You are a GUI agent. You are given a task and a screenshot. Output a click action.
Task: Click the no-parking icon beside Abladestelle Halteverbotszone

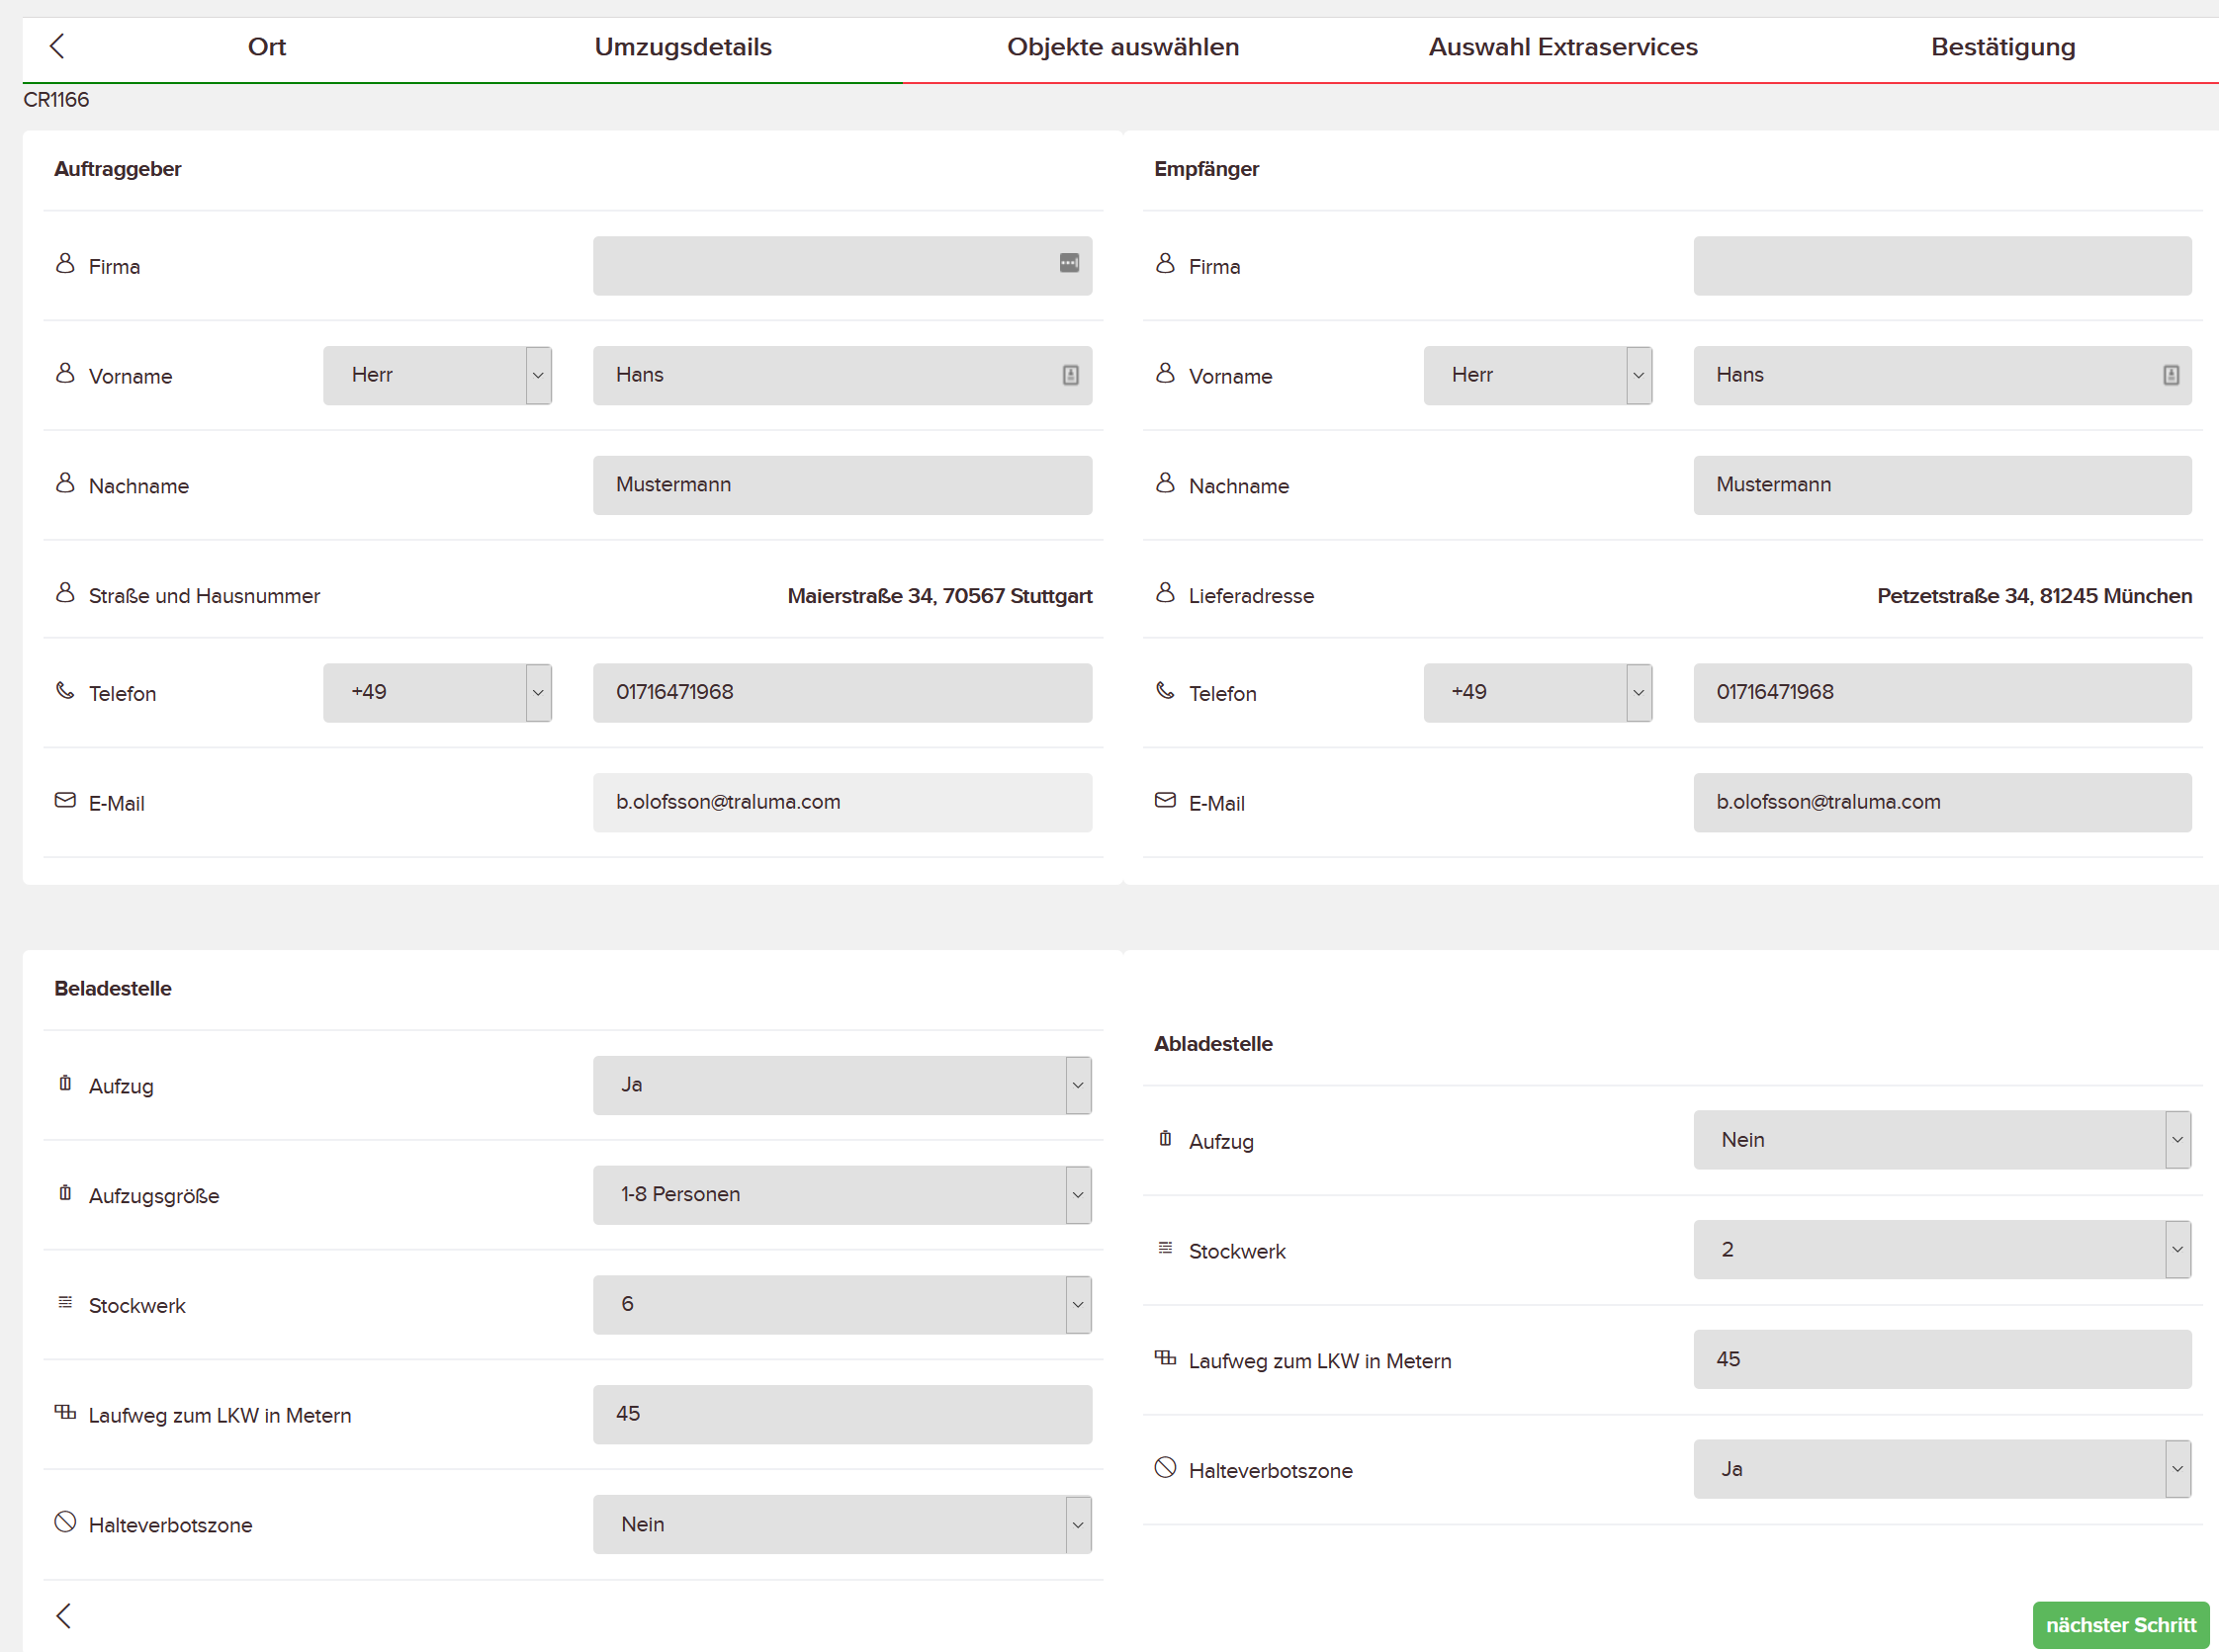1165,1469
